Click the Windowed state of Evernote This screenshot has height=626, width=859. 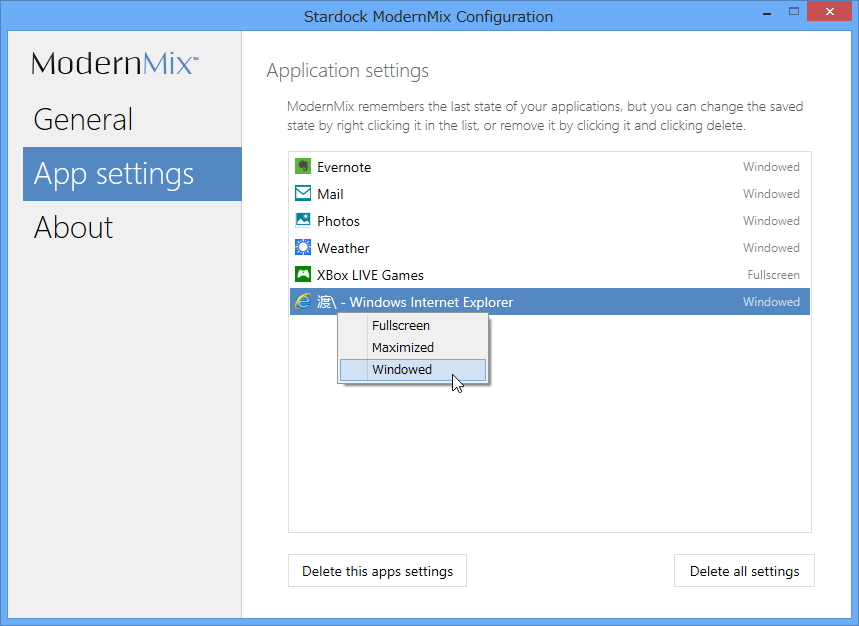[771, 166]
